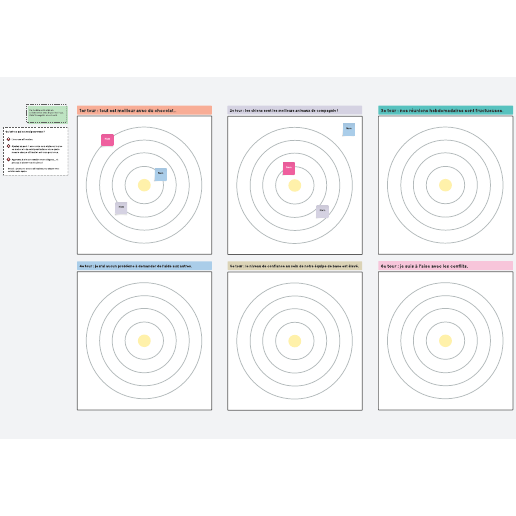Select the beige '5e tour' confiance header
The height and width of the screenshot is (516, 516).
295,266
